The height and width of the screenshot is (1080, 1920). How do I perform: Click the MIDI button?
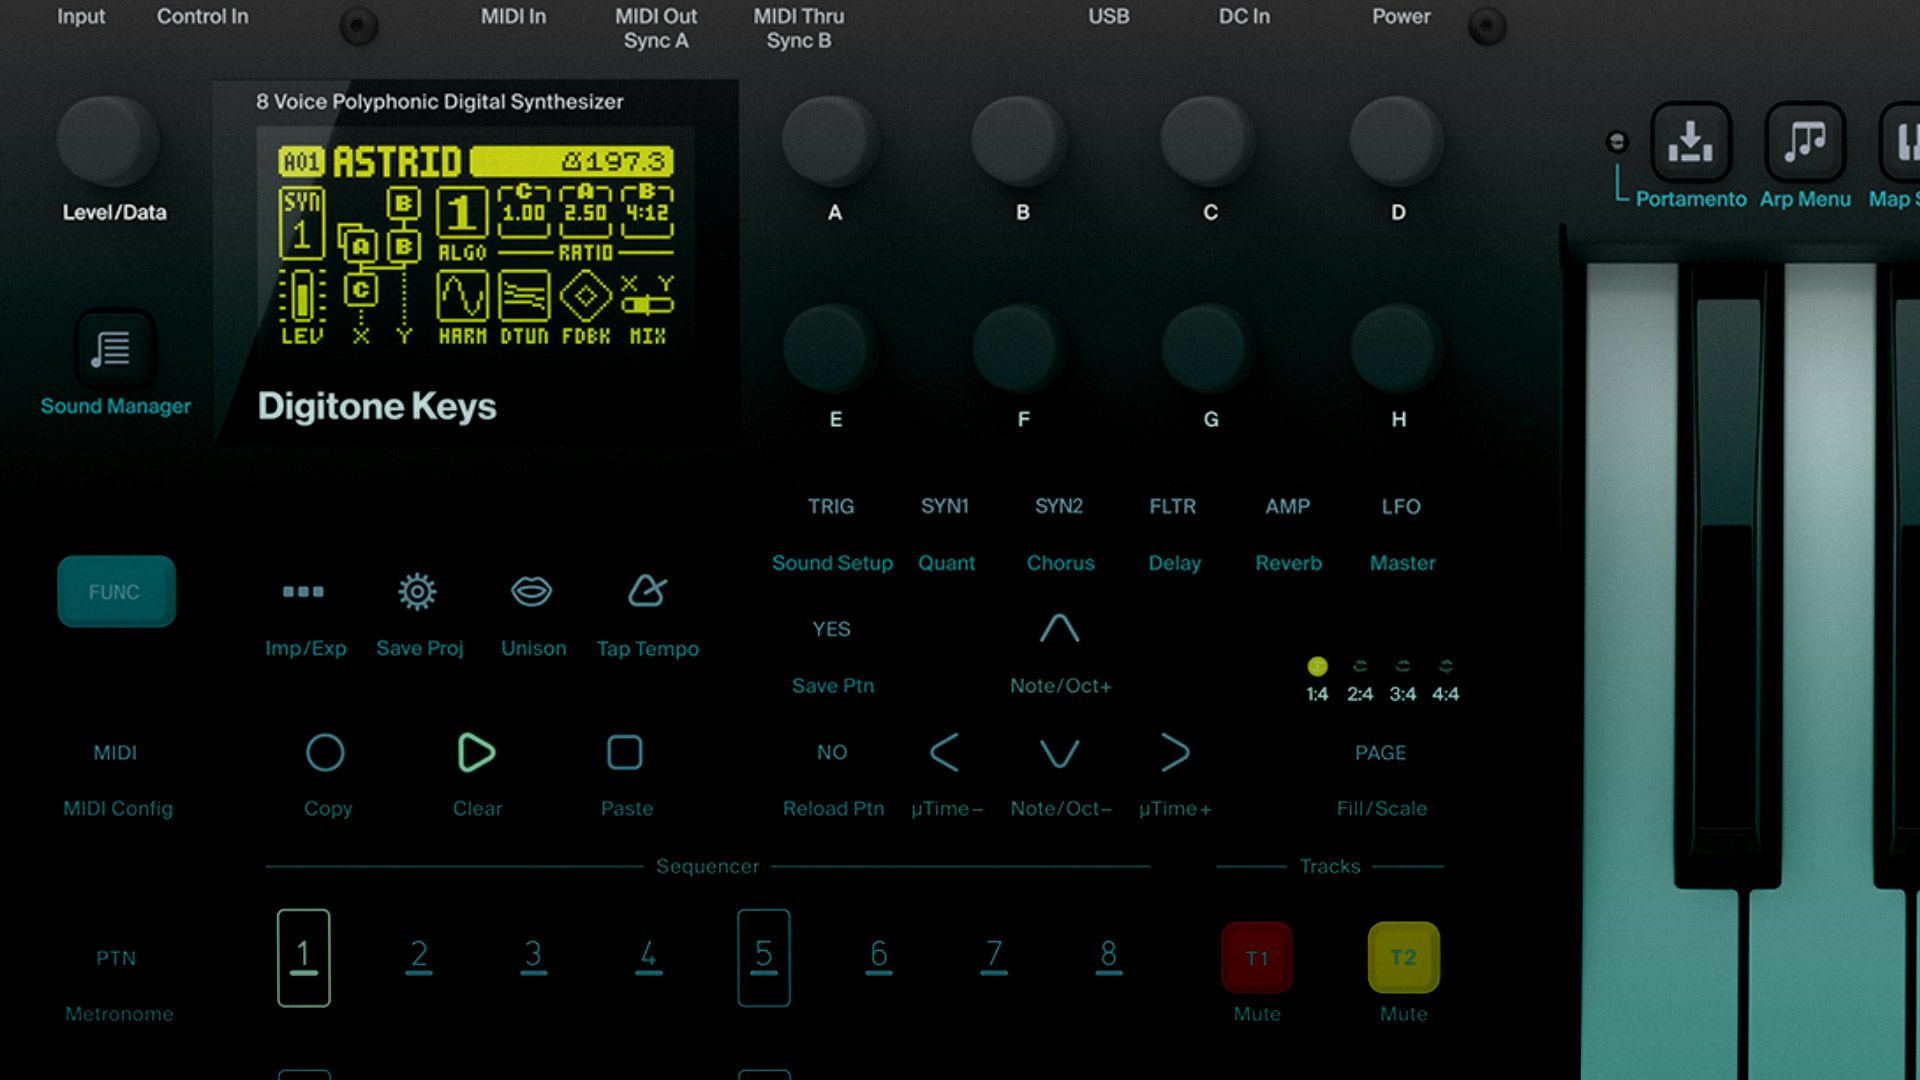pos(115,753)
